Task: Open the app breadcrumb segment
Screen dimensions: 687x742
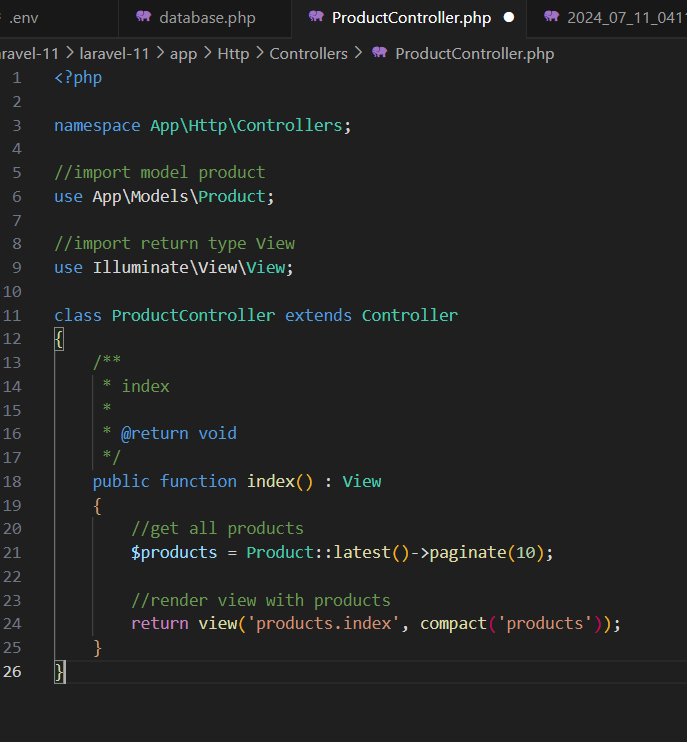Action: click(x=183, y=54)
